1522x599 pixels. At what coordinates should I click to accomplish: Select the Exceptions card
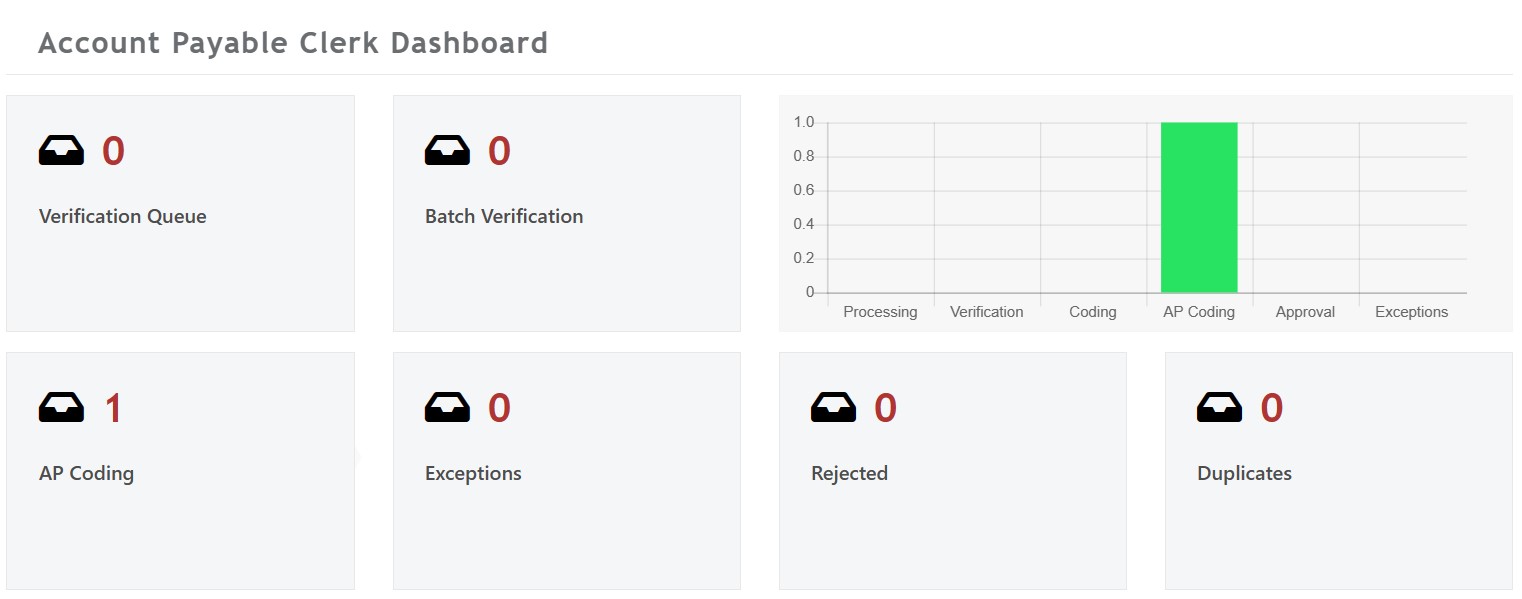(x=566, y=470)
